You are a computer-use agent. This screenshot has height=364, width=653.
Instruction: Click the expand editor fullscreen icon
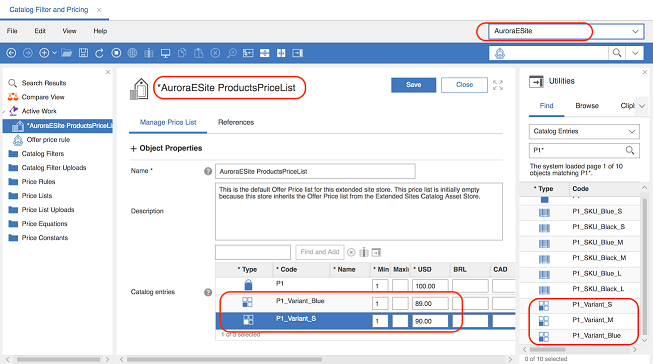click(498, 85)
